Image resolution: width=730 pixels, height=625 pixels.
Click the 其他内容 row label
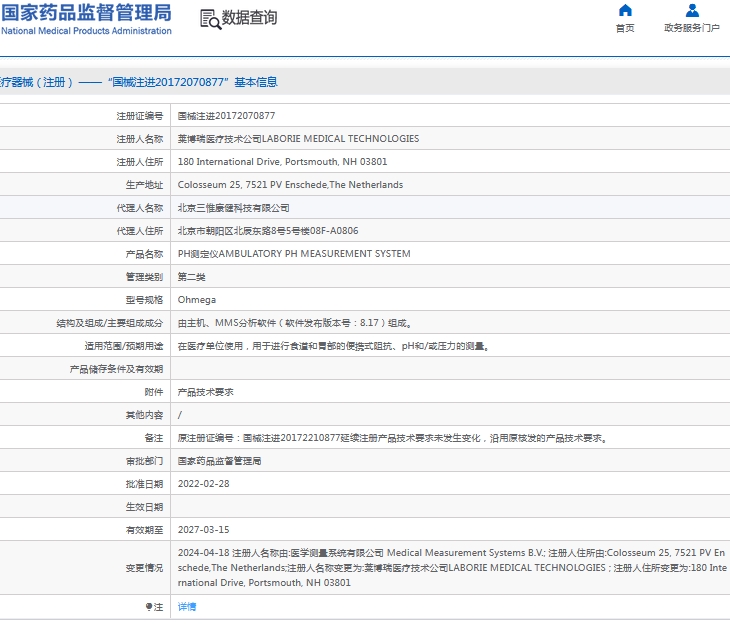point(144,415)
